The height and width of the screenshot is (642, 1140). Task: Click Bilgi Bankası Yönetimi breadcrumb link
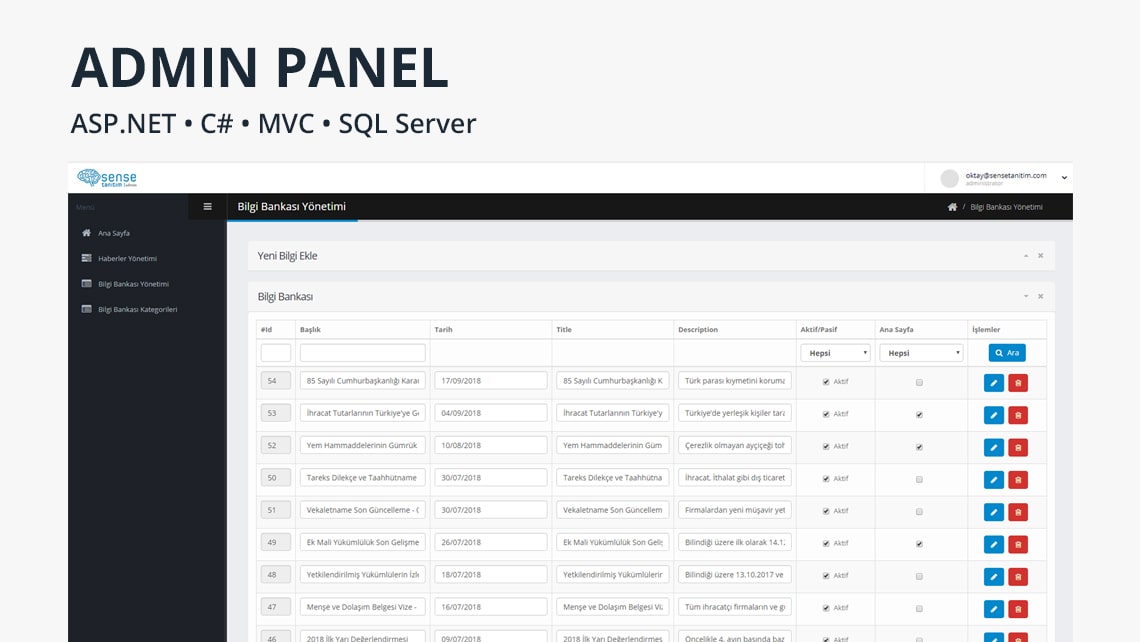(x=1006, y=207)
